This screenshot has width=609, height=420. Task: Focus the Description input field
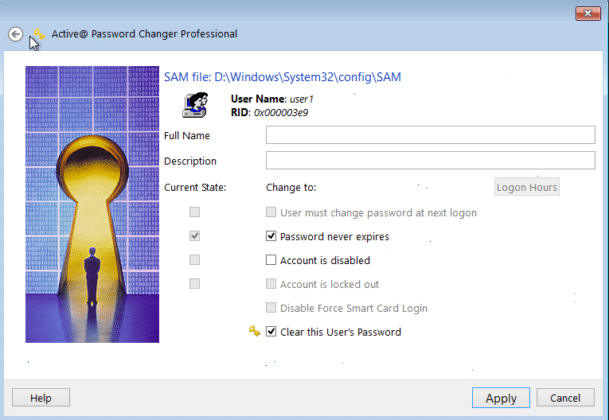430,160
